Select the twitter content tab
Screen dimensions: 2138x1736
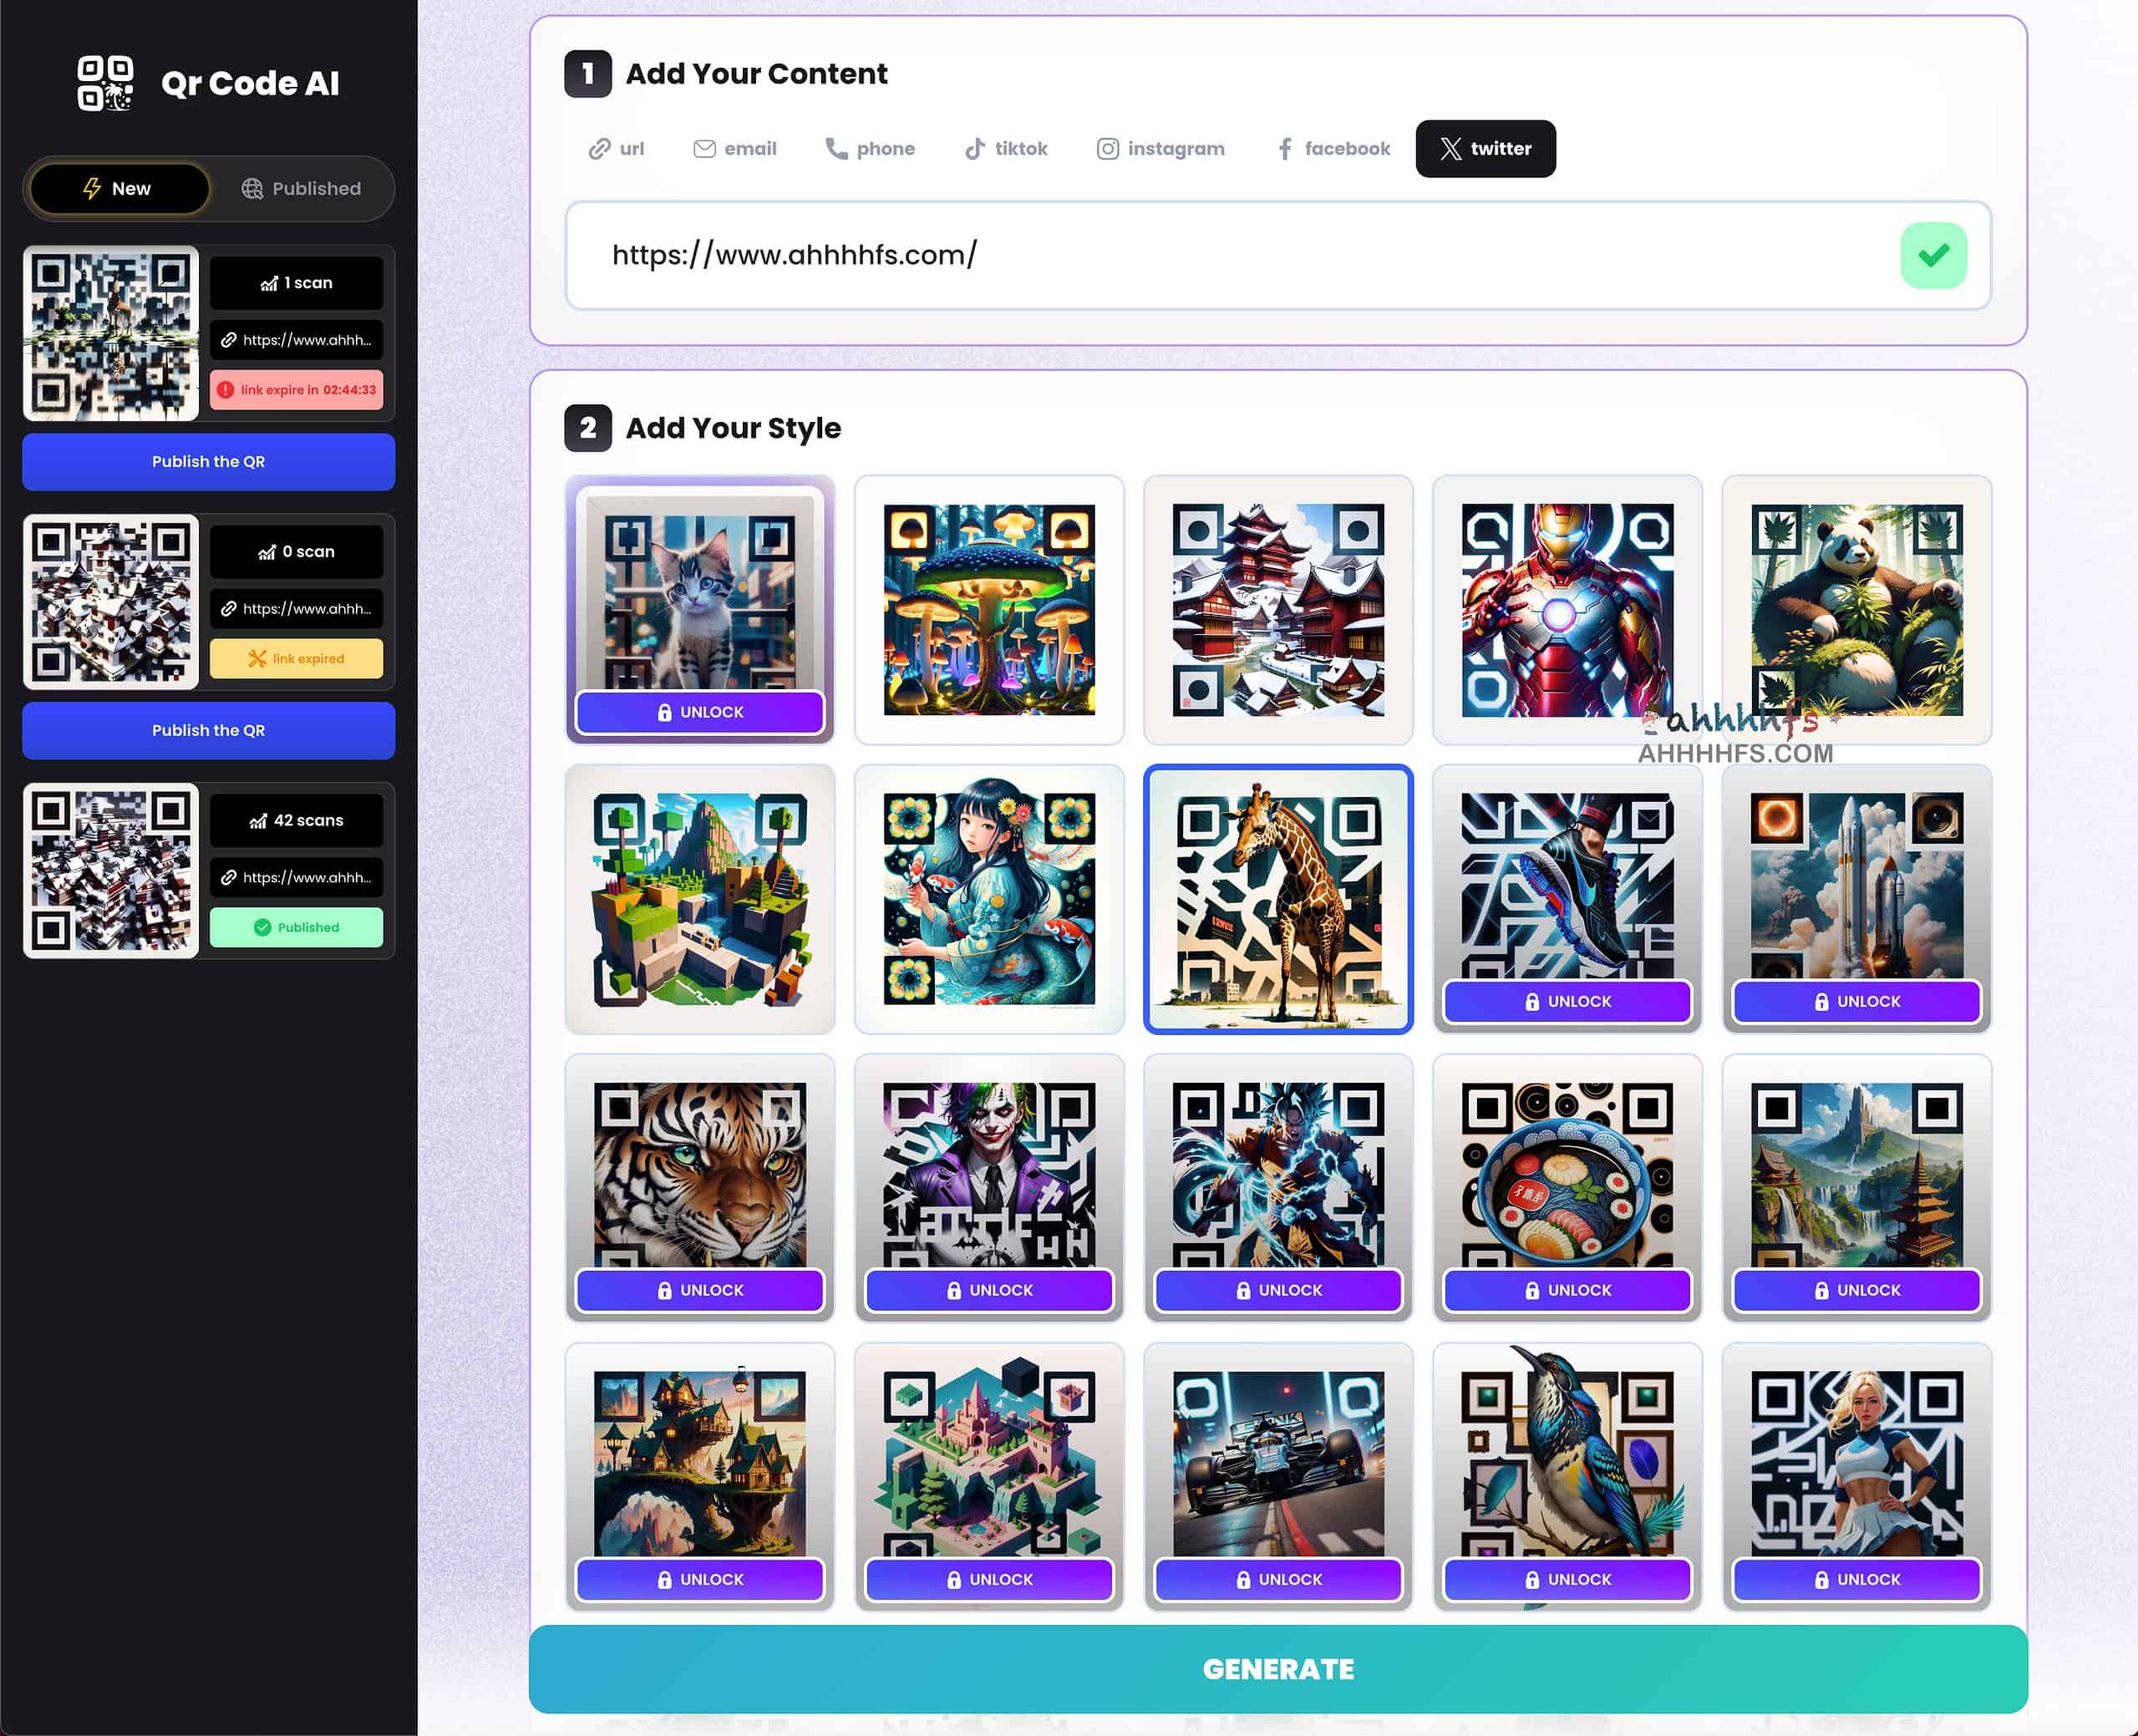[1485, 149]
